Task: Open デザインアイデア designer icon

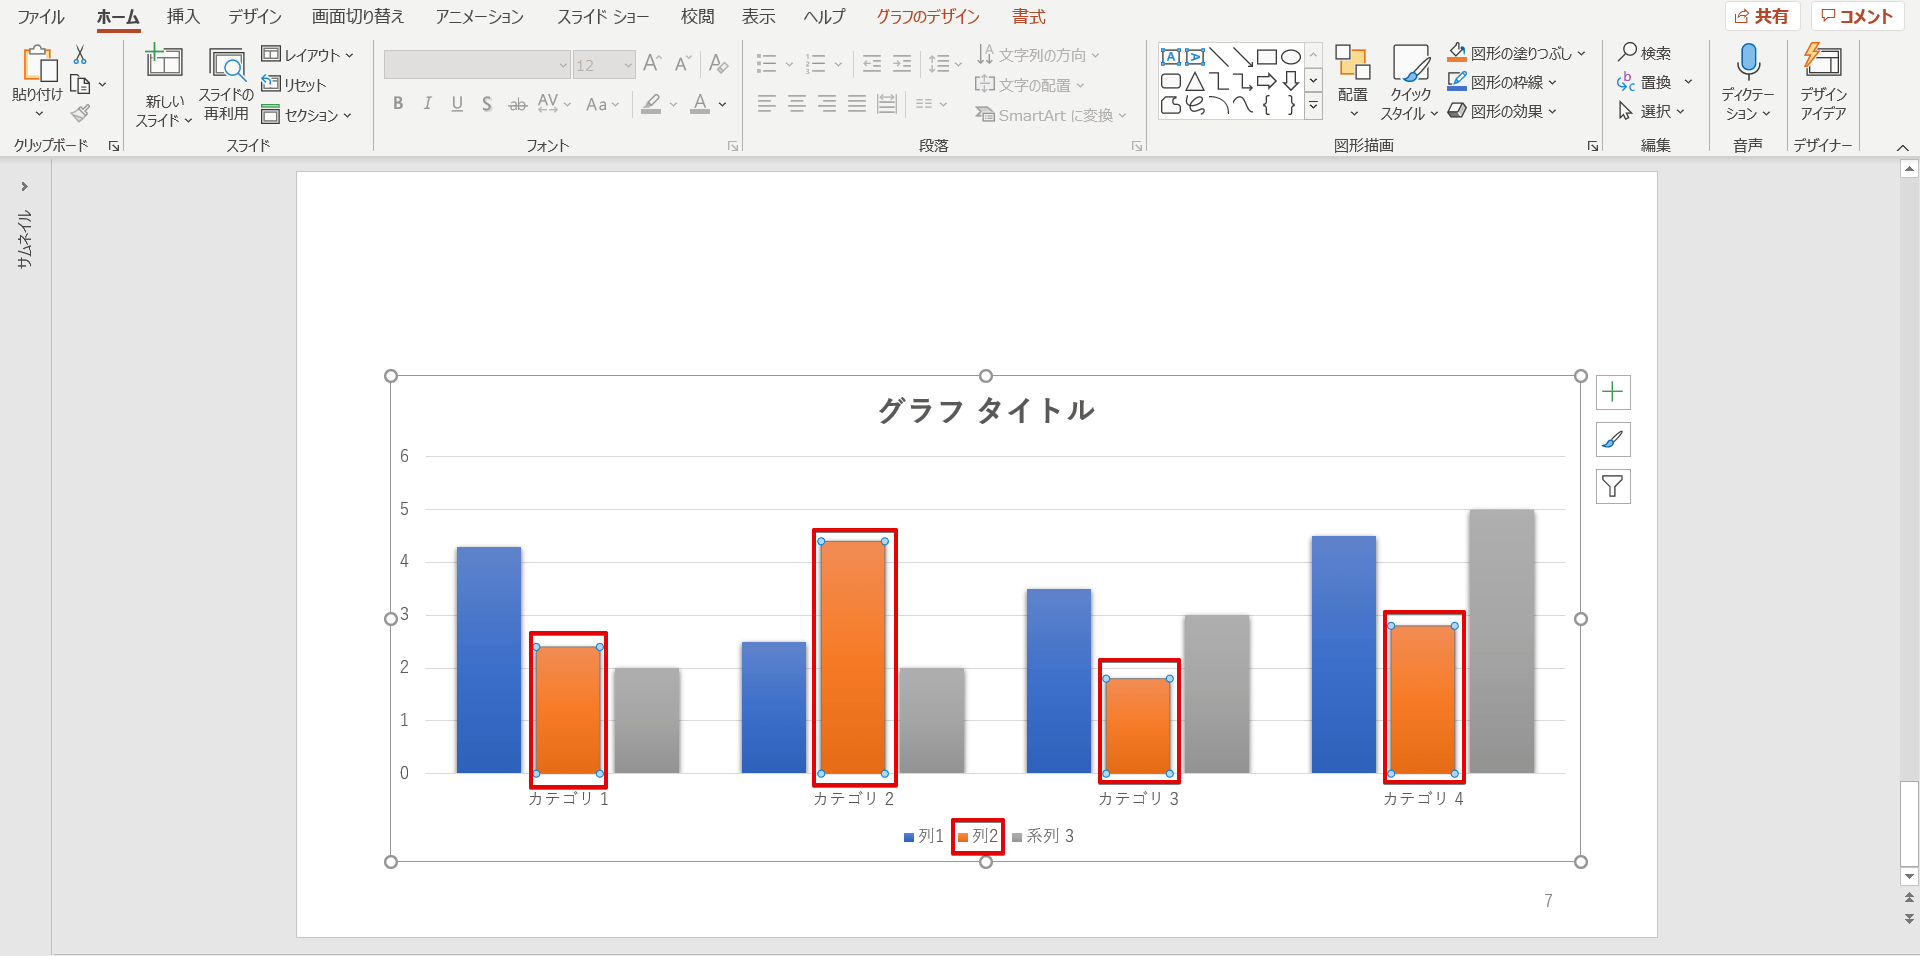Action: (x=1823, y=60)
